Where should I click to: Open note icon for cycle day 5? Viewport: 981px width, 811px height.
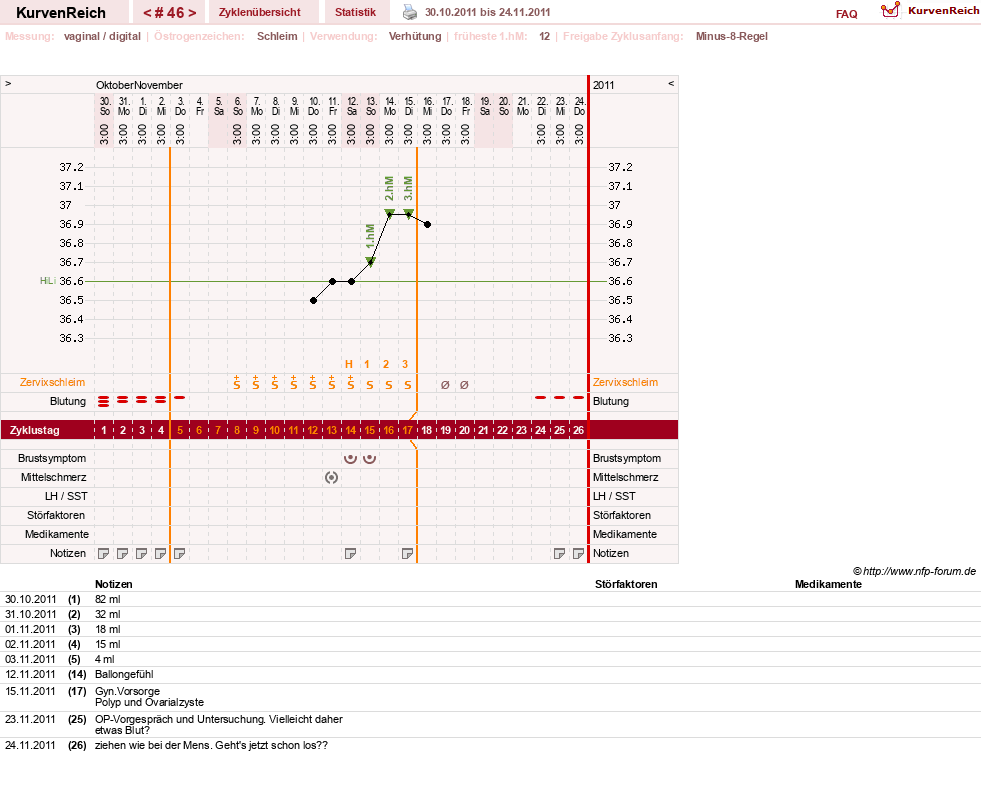tap(180, 554)
